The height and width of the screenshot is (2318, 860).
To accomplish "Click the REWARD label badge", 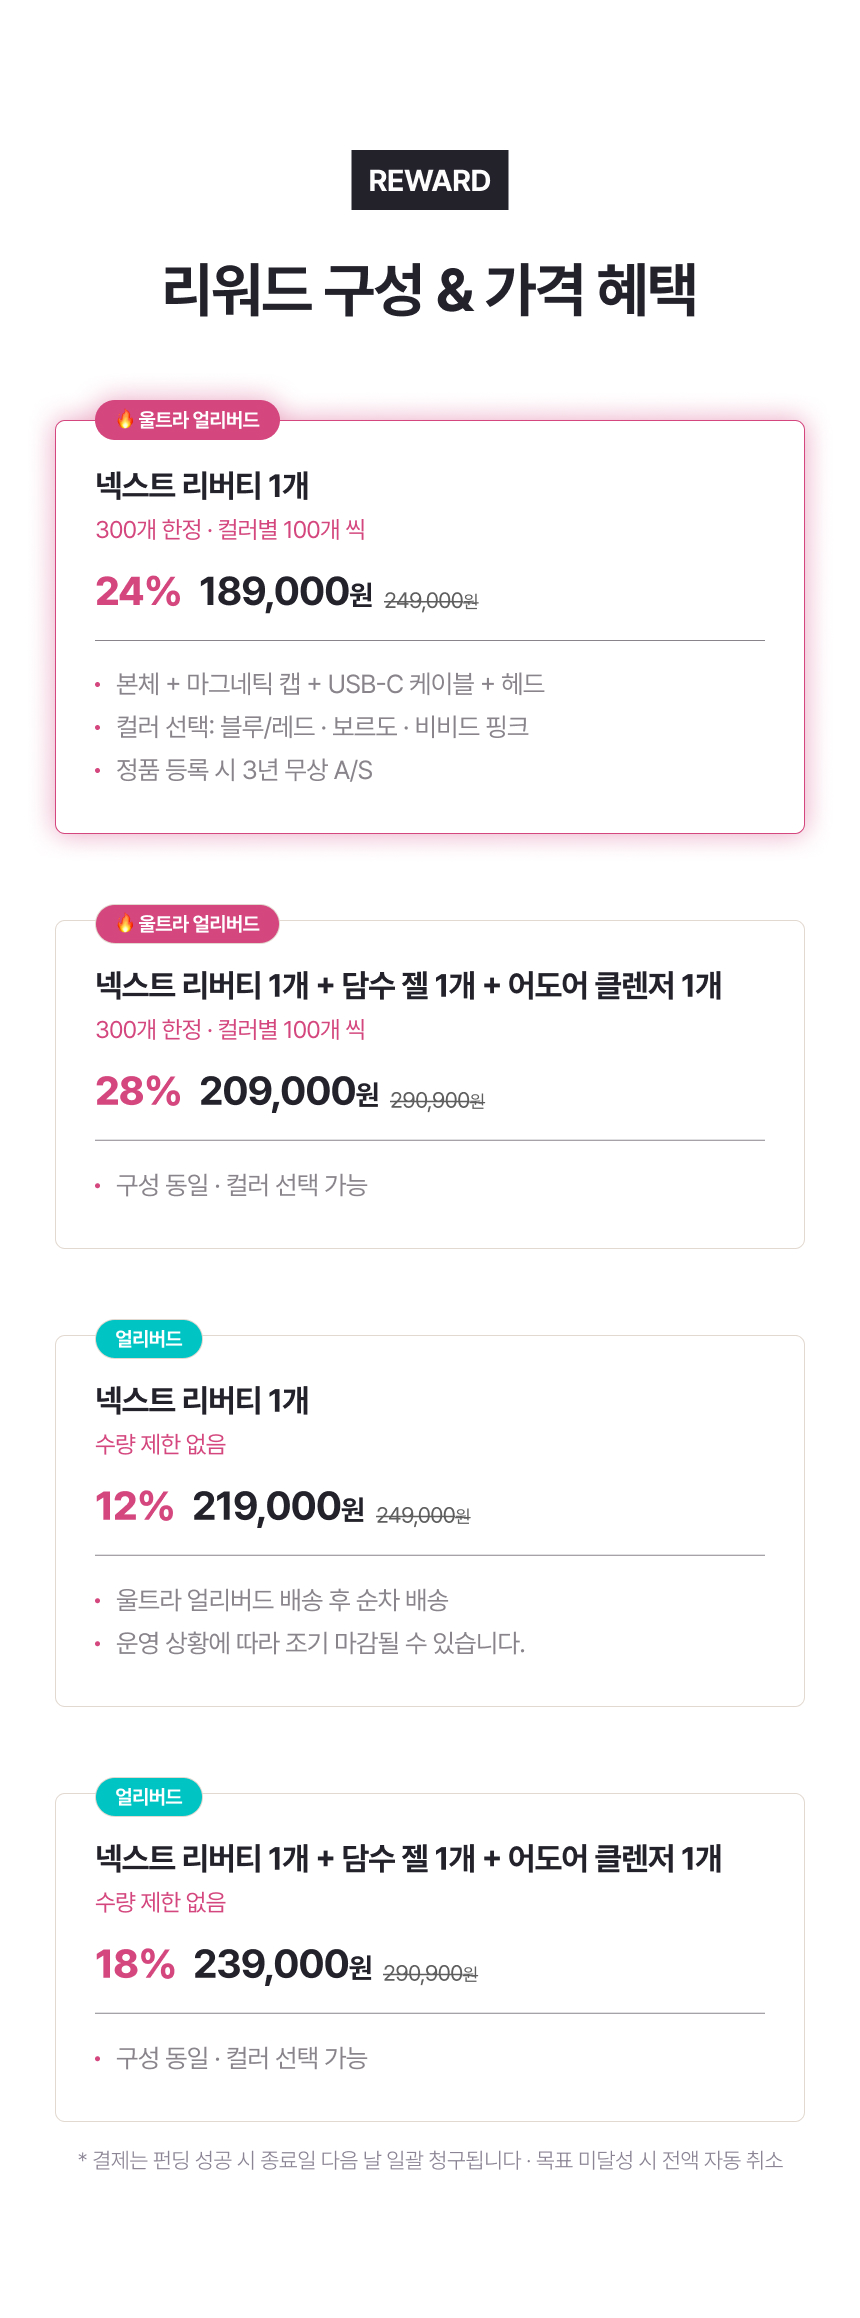I will (429, 180).
